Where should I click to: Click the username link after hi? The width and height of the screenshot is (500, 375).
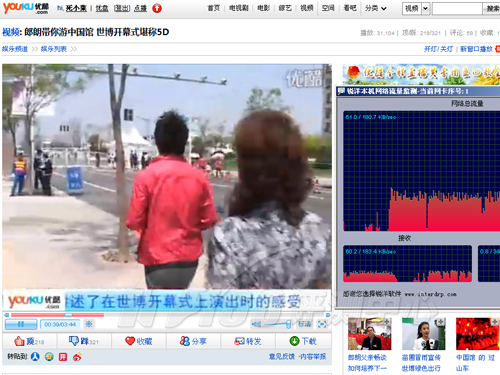[x=76, y=8]
